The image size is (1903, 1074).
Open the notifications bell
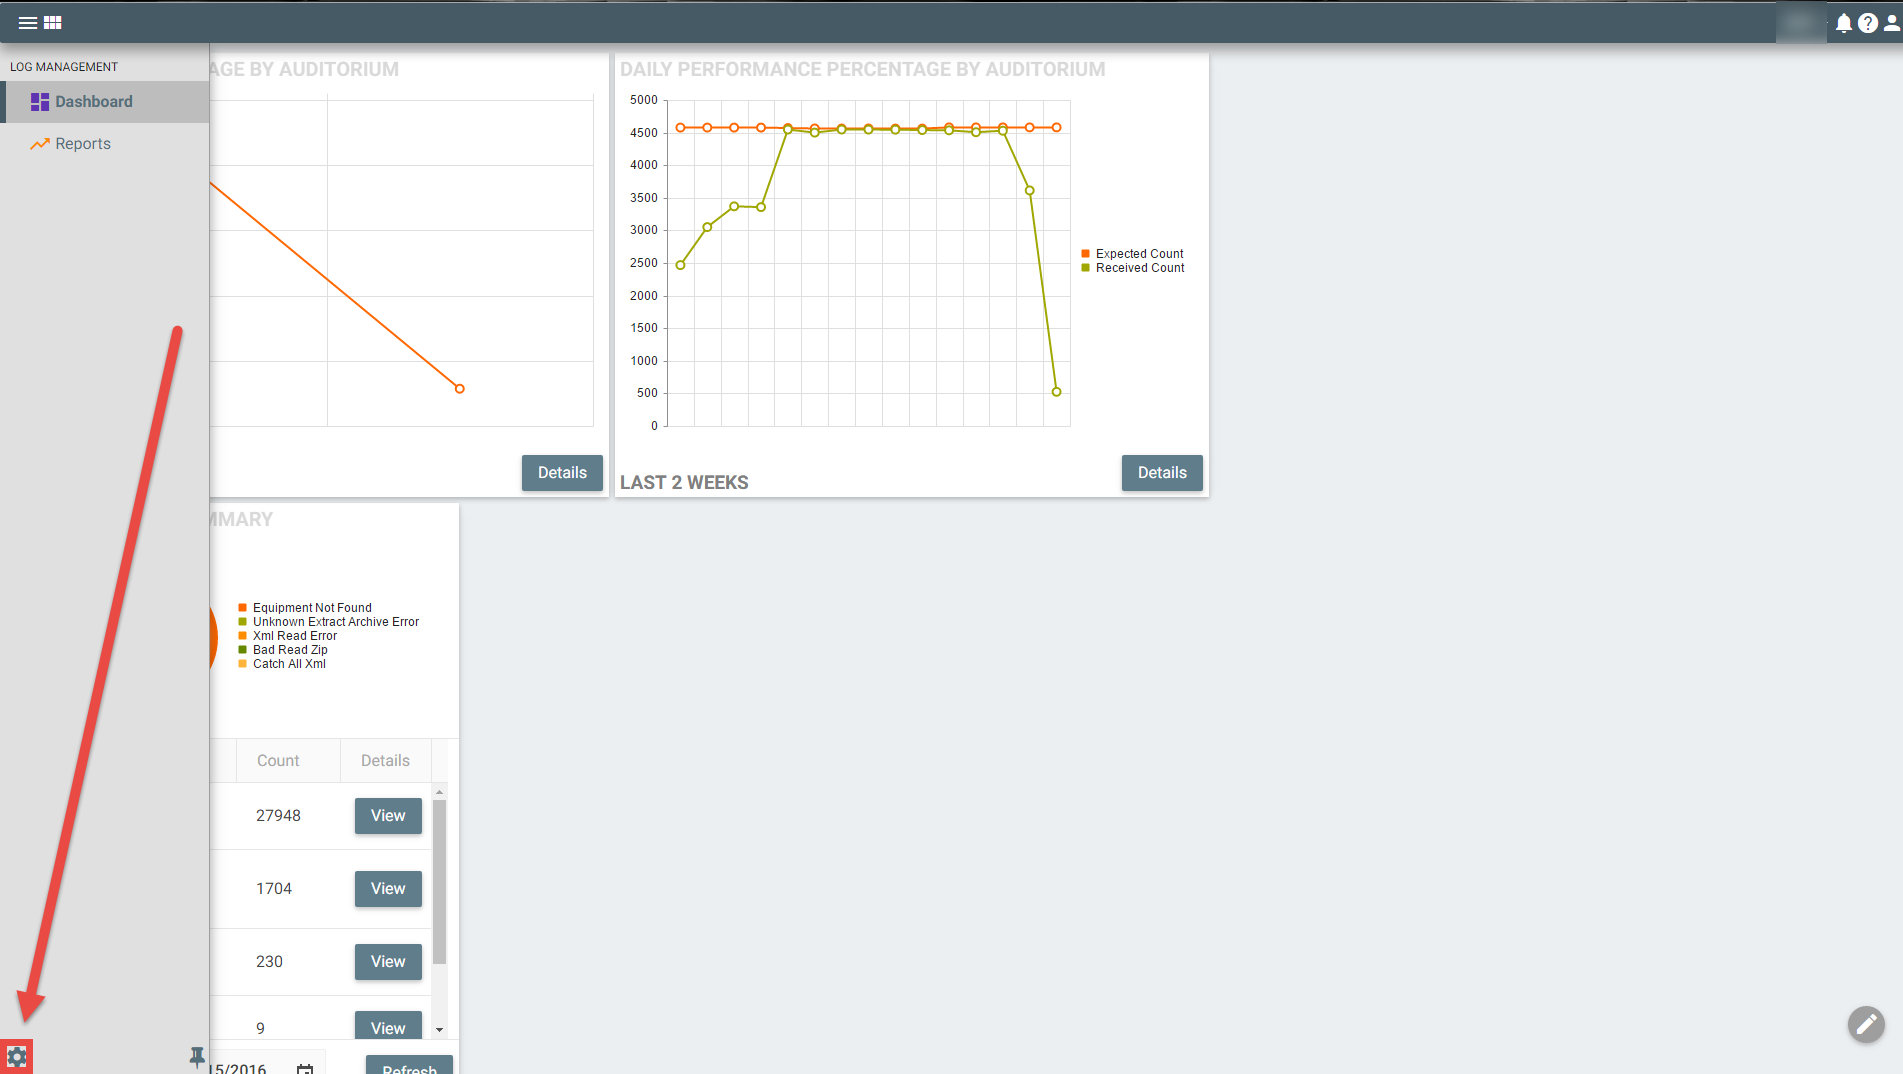(x=1843, y=23)
